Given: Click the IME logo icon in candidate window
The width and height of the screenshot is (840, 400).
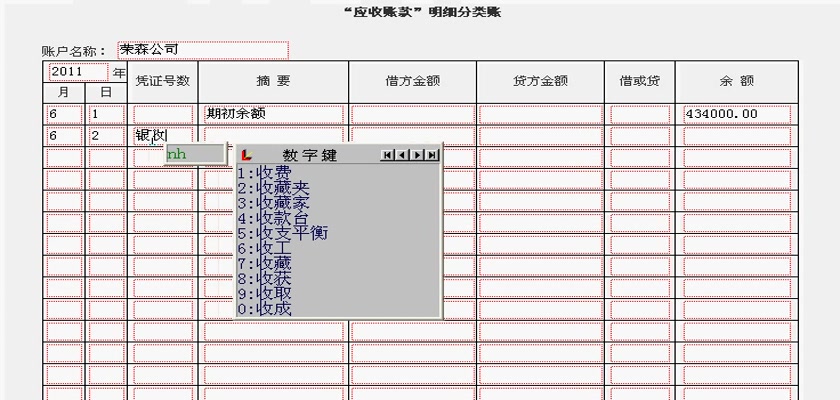Looking at the screenshot, I should pos(246,155).
